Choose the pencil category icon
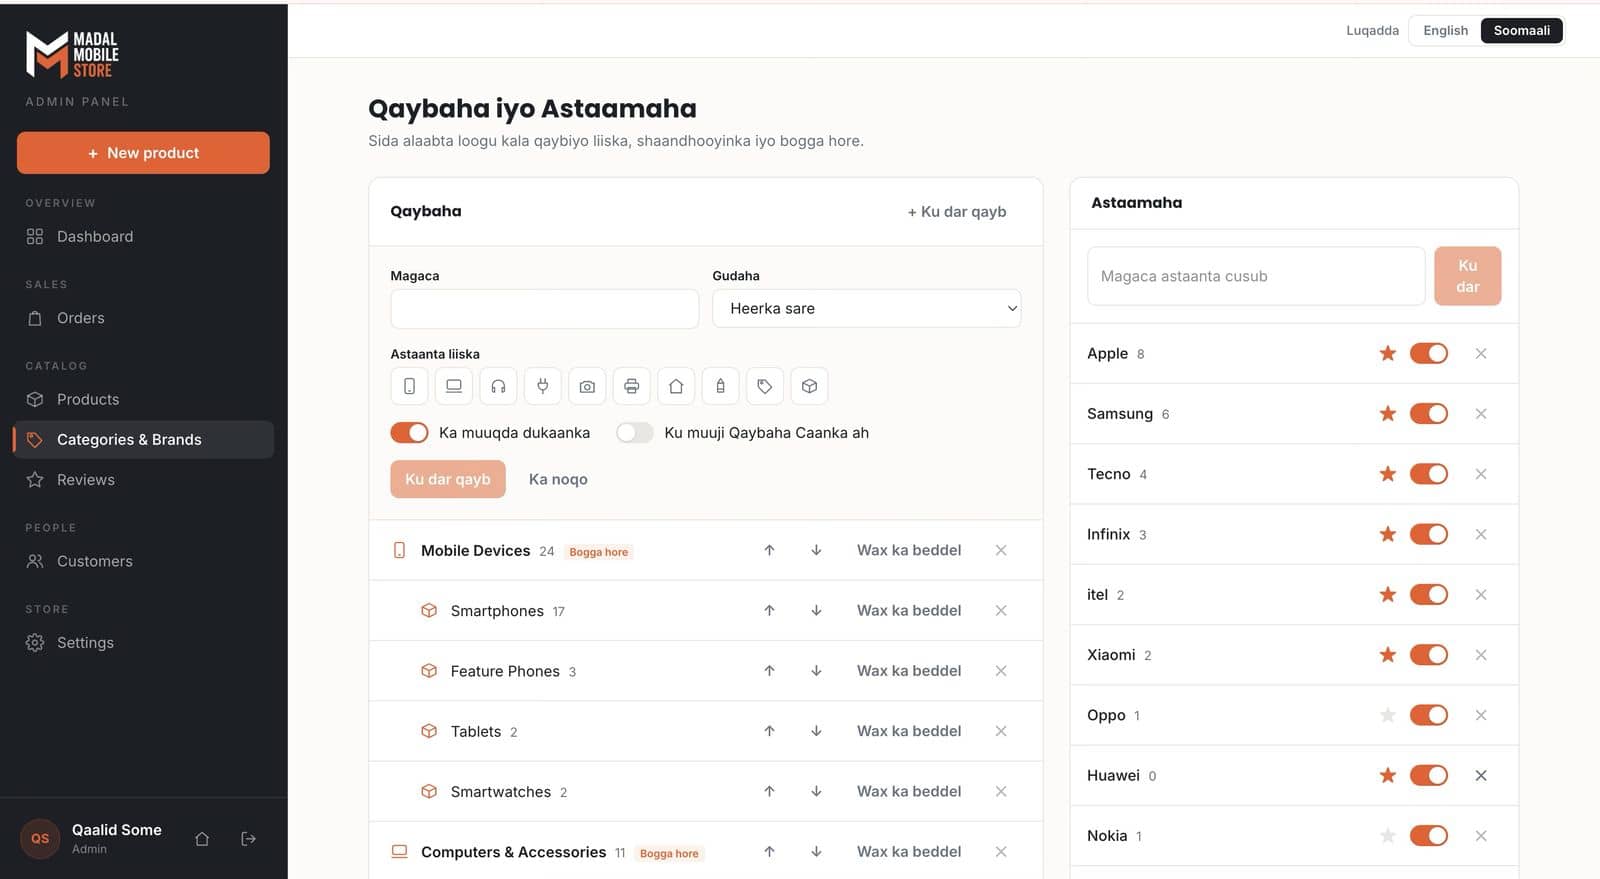 721,386
